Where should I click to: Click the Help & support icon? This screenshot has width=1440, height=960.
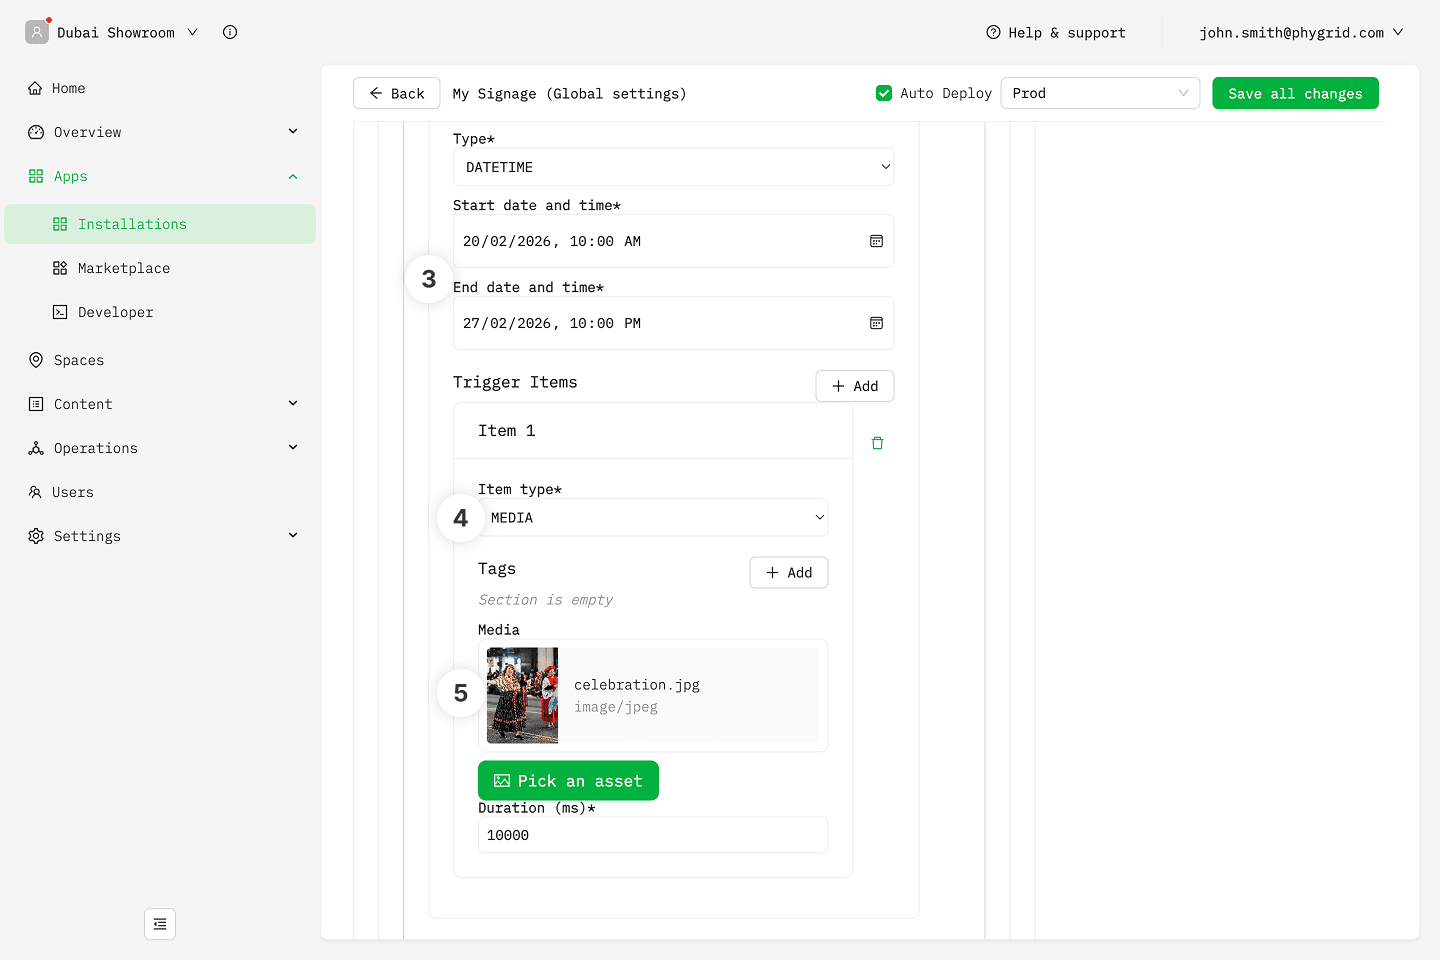(993, 32)
